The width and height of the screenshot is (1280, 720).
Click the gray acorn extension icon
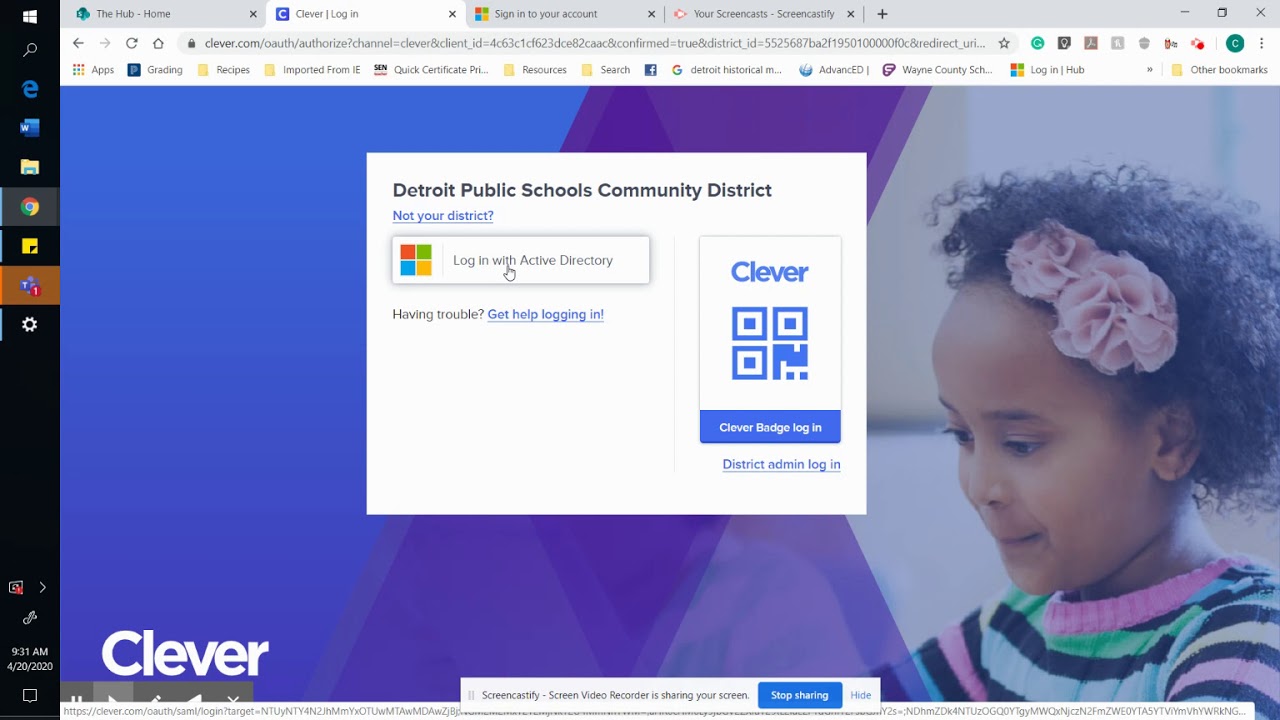click(x=1144, y=43)
